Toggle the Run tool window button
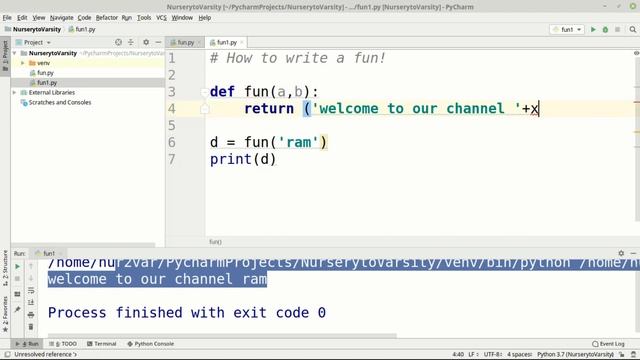 pyautogui.click(x=27, y=344)
